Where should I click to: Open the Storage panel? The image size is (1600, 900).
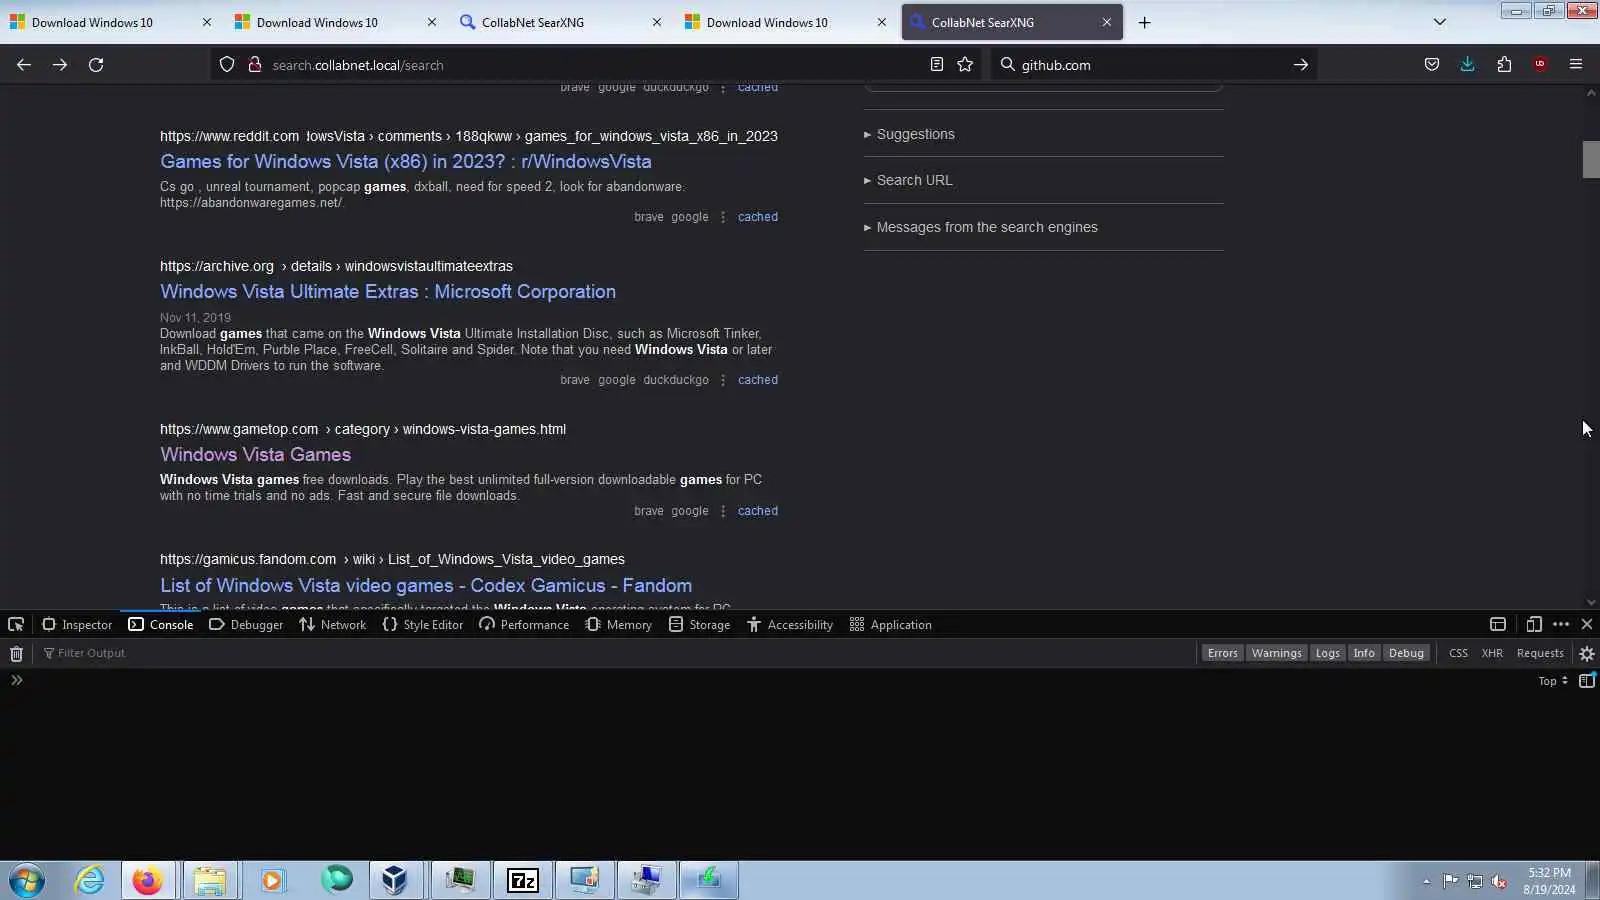699,625
